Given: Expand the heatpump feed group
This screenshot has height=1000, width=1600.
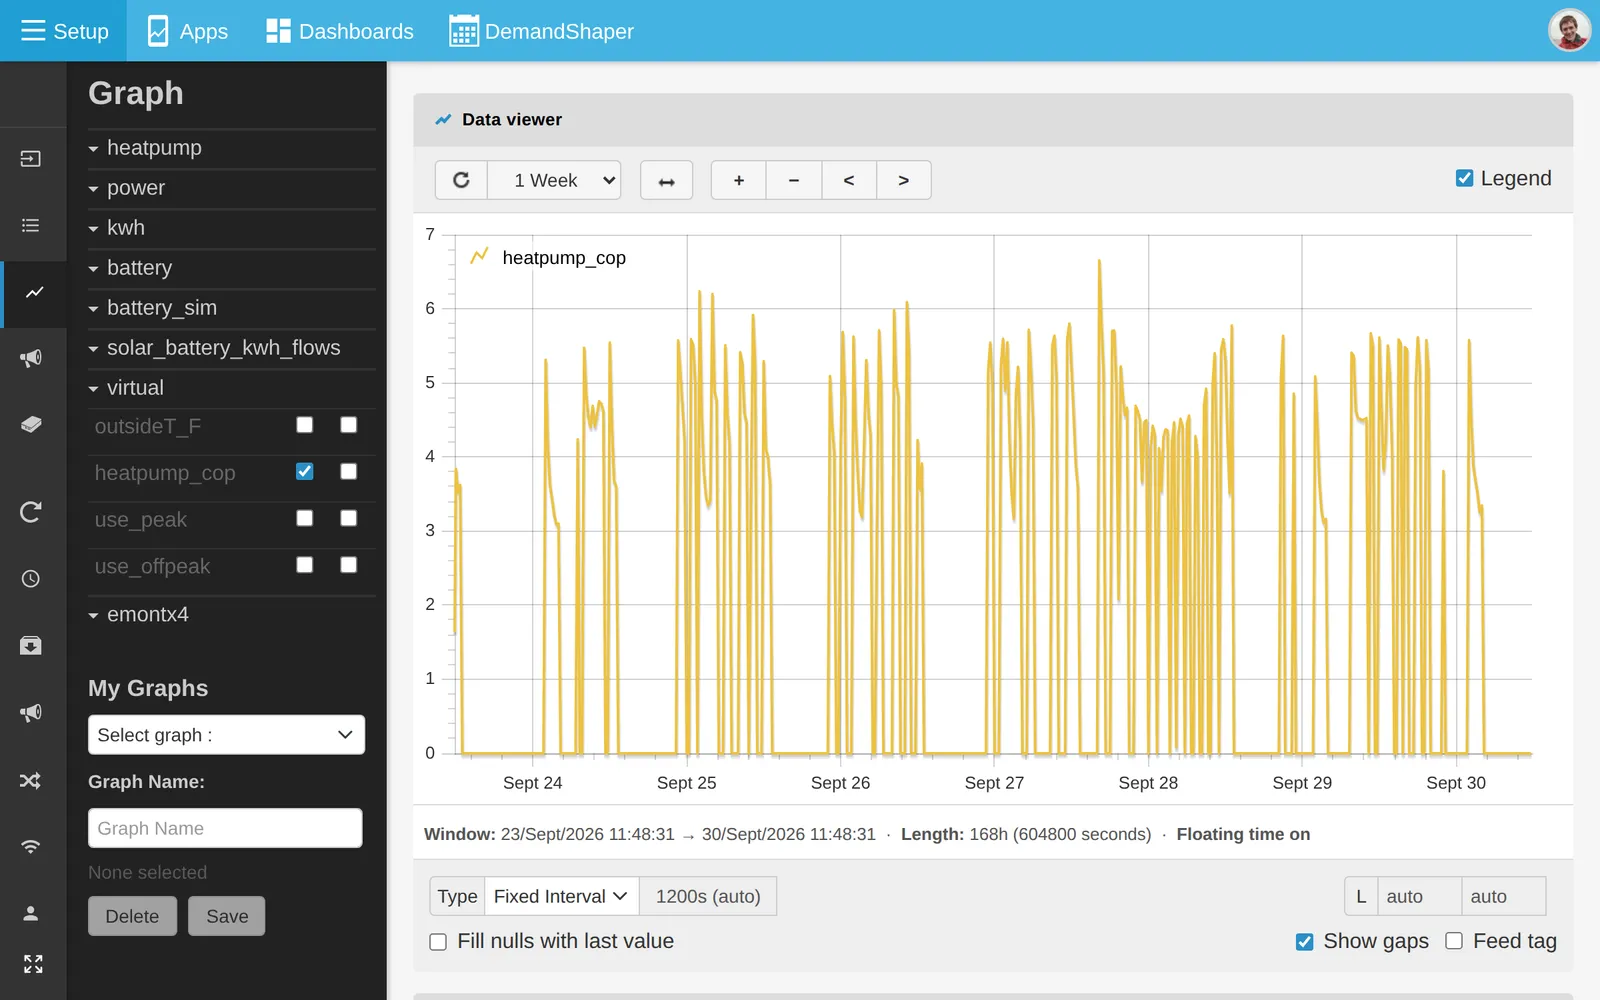Looking at the screenshot, I should [232, 148].
